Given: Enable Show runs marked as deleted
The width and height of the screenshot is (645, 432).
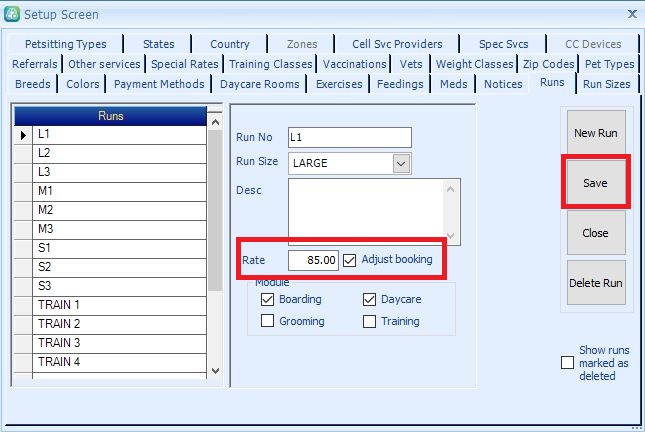Looking at the screenshot, I should tap(568, 363).
